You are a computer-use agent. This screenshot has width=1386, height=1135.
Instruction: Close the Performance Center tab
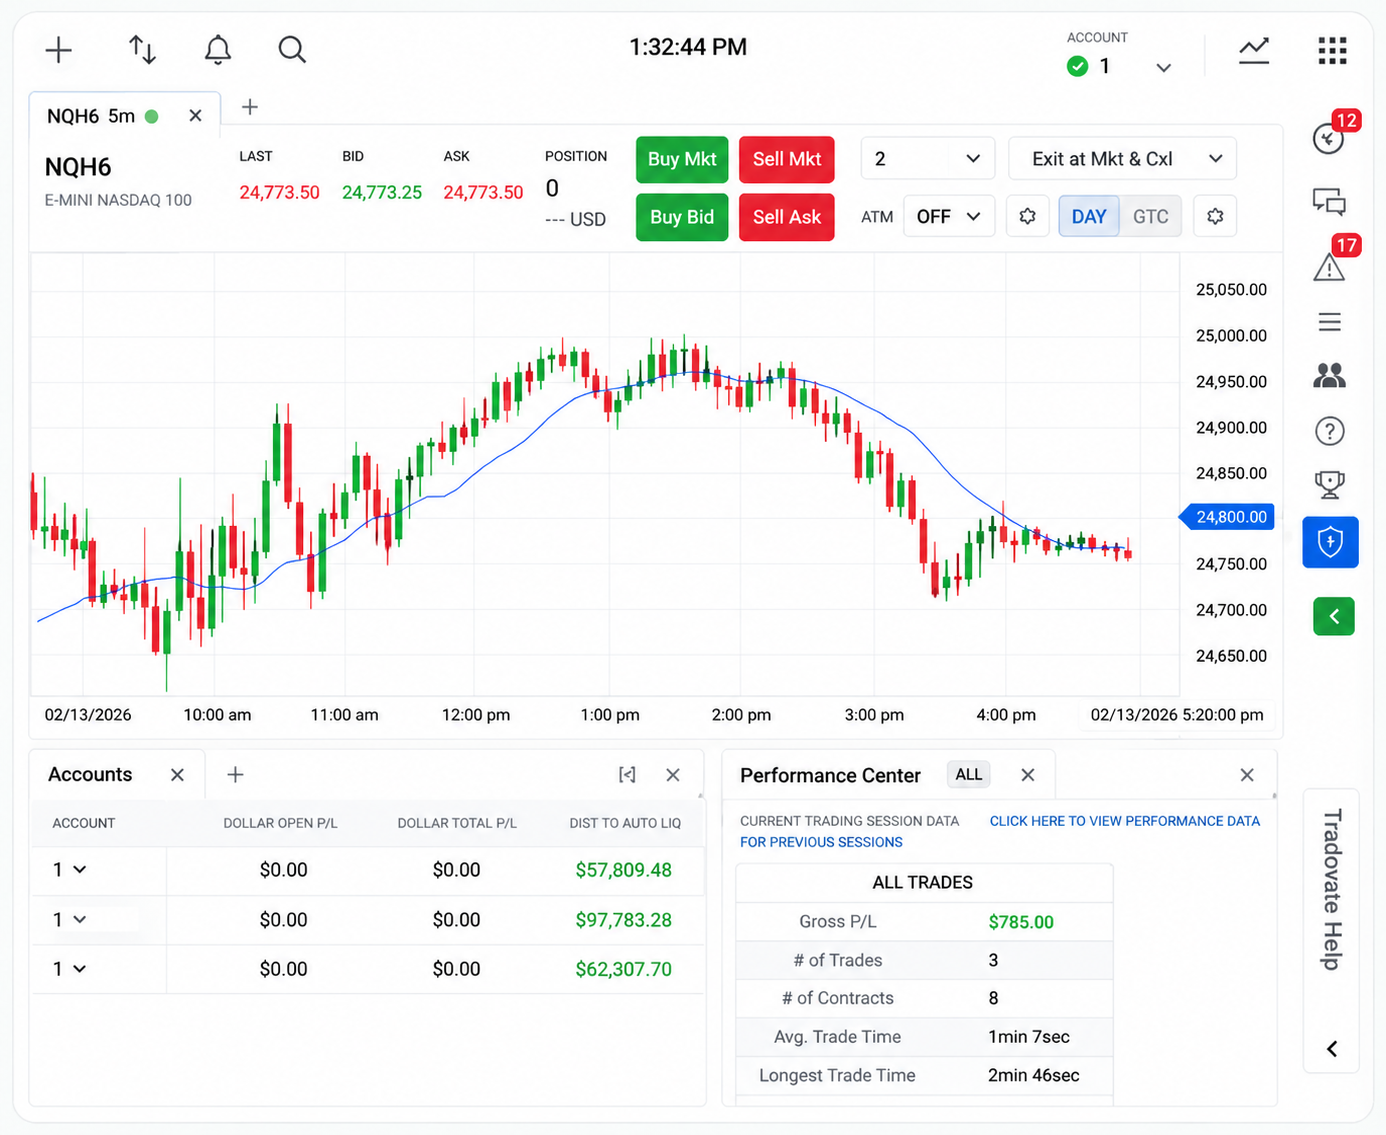(1027, 775)
